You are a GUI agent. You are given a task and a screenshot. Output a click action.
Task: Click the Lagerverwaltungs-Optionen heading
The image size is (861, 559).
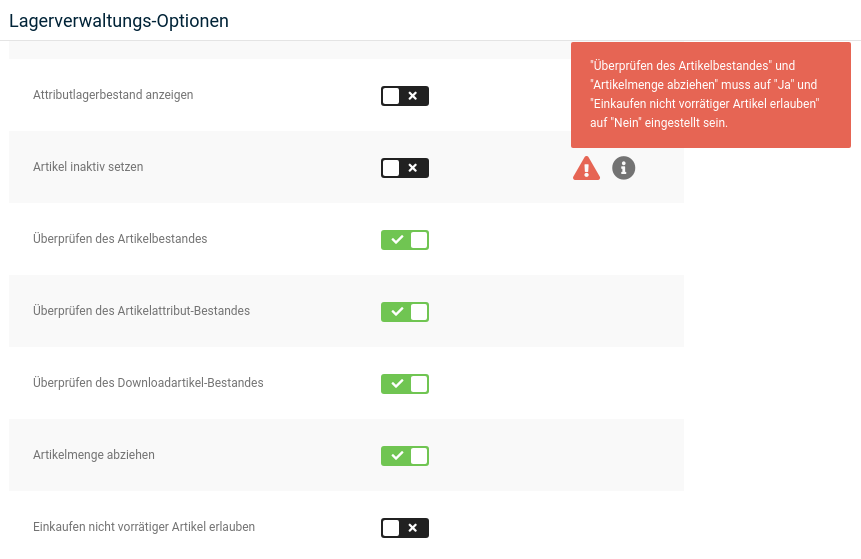point(119,20)
